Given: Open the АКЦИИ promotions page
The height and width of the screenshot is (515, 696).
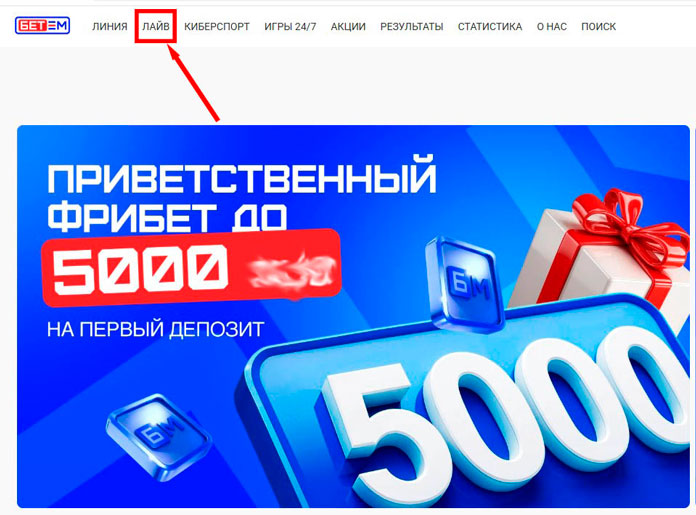Looking at the screenshot, I should point(348,27).
